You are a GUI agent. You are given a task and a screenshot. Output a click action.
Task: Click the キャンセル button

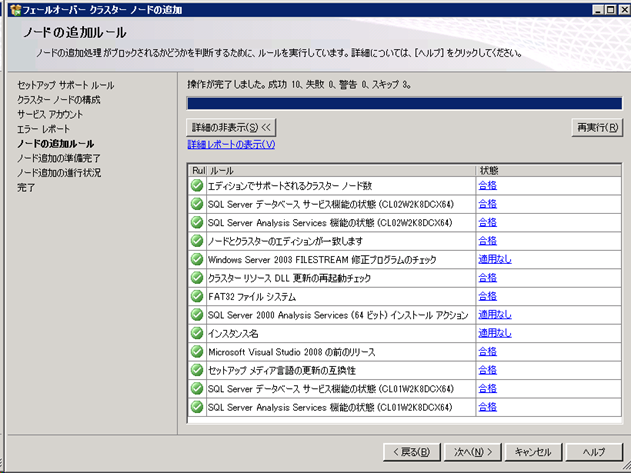(x=533, y=452)
